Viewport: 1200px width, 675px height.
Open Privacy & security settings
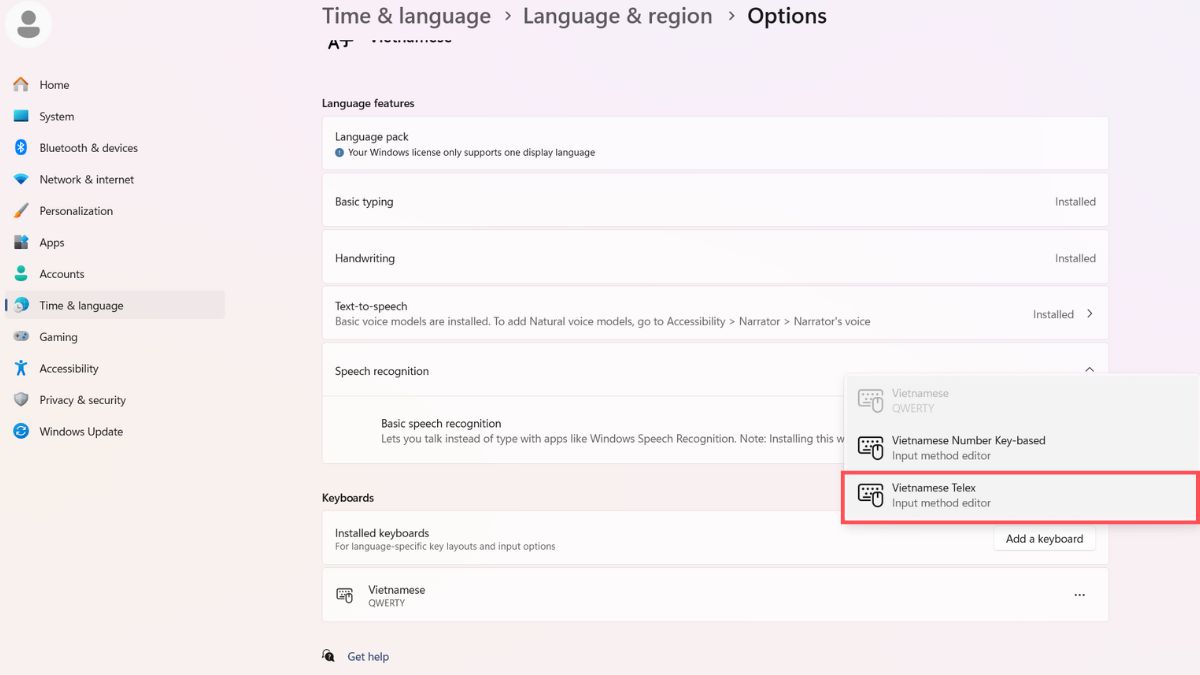point(115,400)
